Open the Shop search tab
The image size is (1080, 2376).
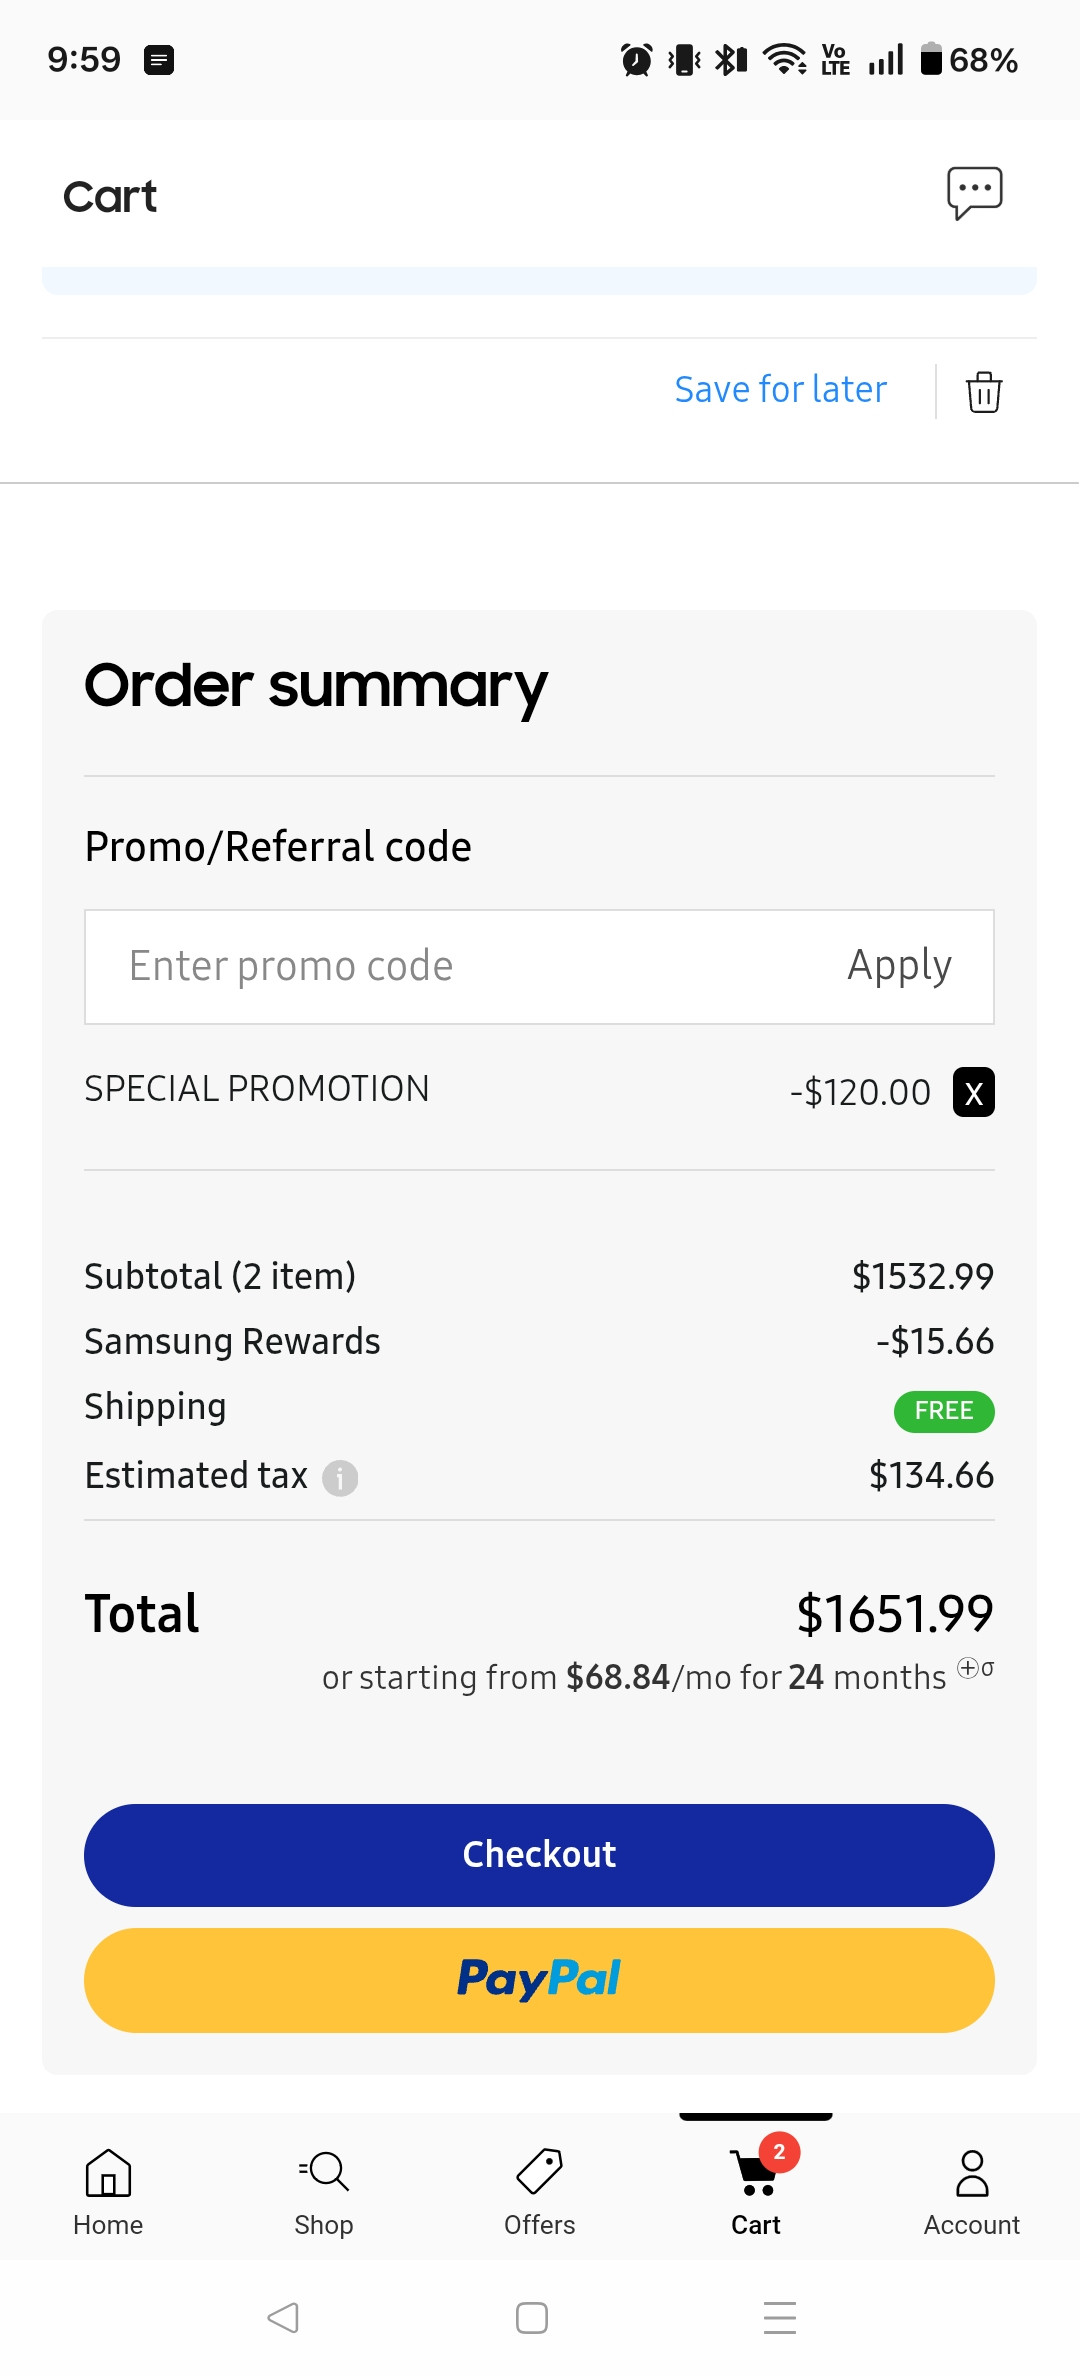click(324, 2188)
